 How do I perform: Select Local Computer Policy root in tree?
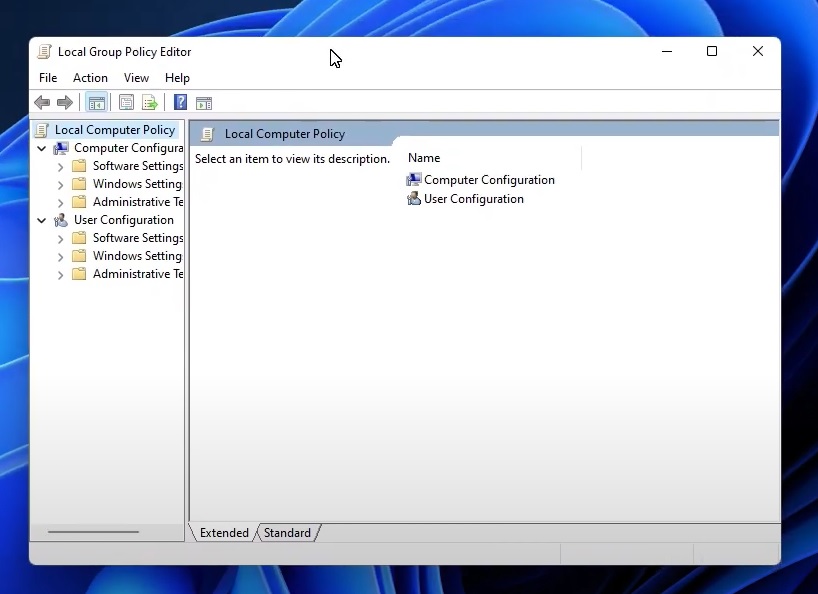click(x=114, y=130)
